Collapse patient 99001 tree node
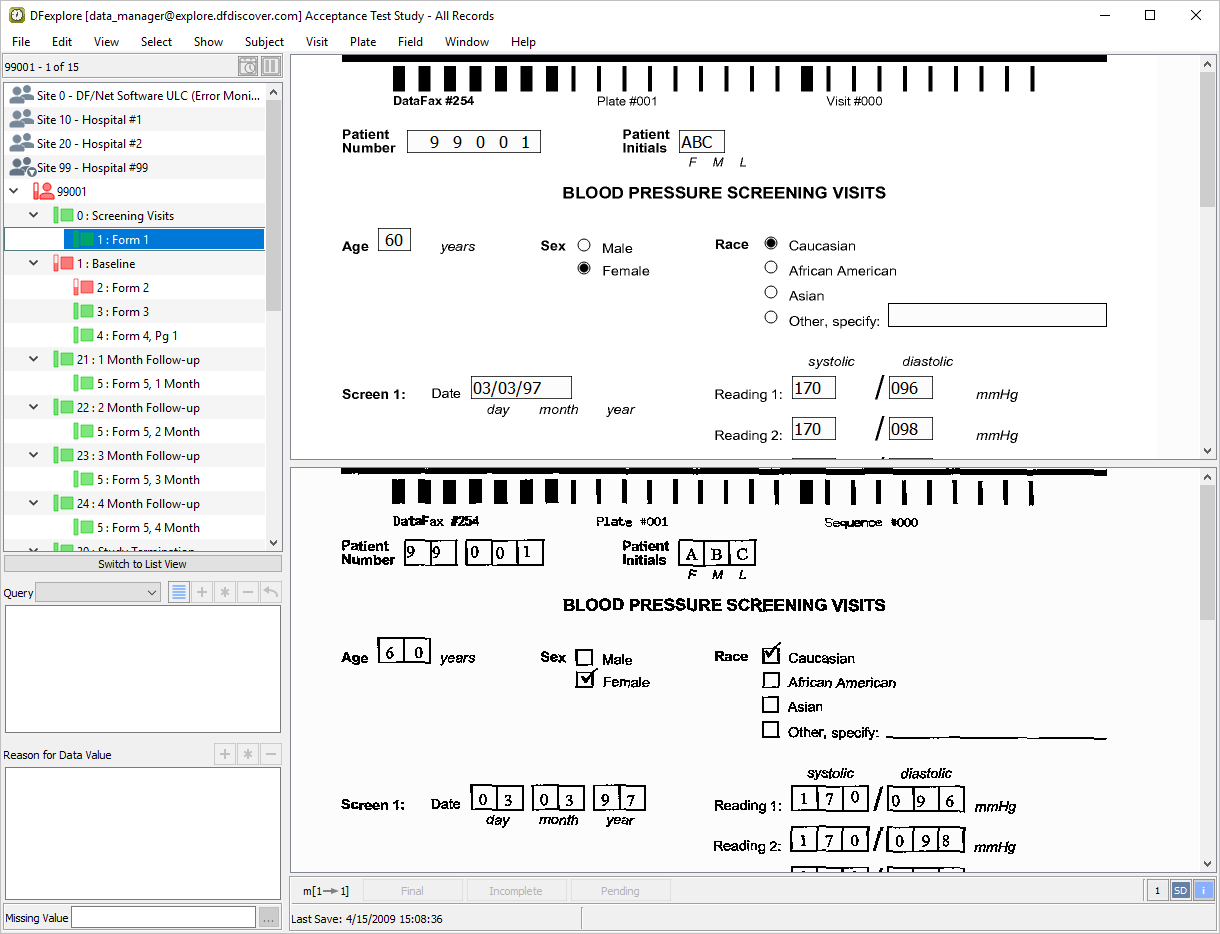Viewport: 1220px width, 934px height. (14, 192)
